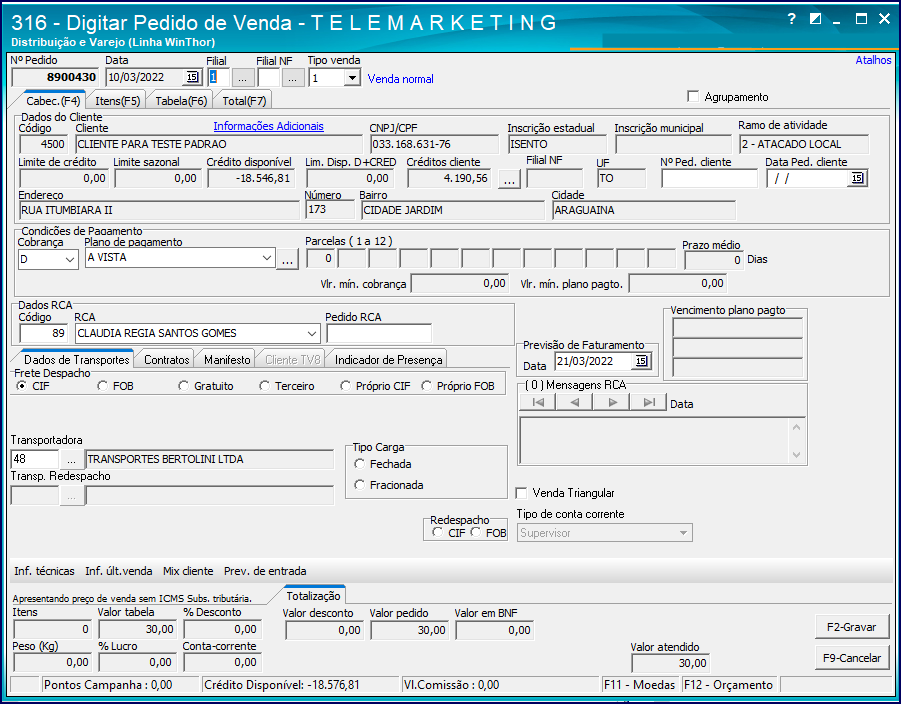The height and width of the screenshot is (704, 901).
Task: Open the Atalhos link
Action: click(x=873, y=60)
